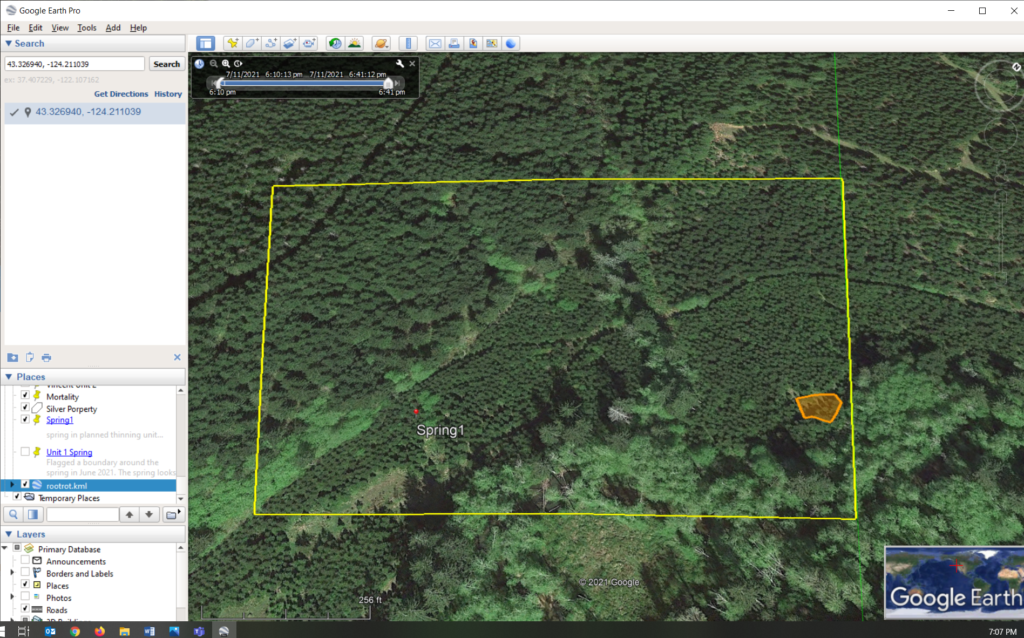Expand the Photos layer node
Image resolution: width=1024 pixels, height=638 pixels.
12,597
